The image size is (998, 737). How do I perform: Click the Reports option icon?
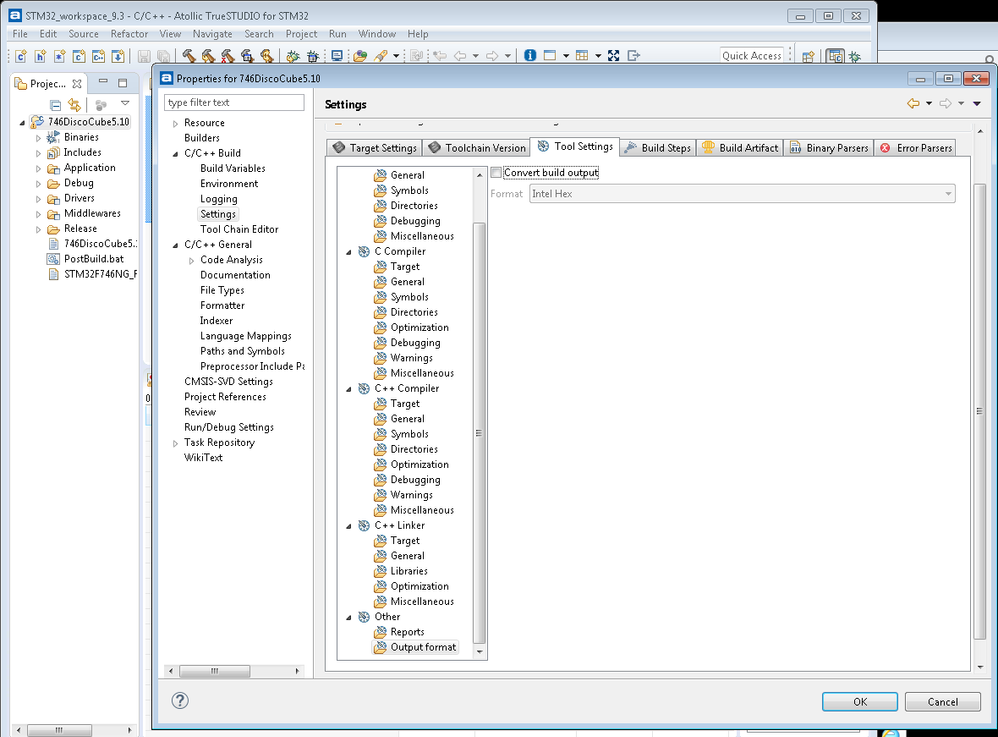pyautogui.click(x=380, y=632)
